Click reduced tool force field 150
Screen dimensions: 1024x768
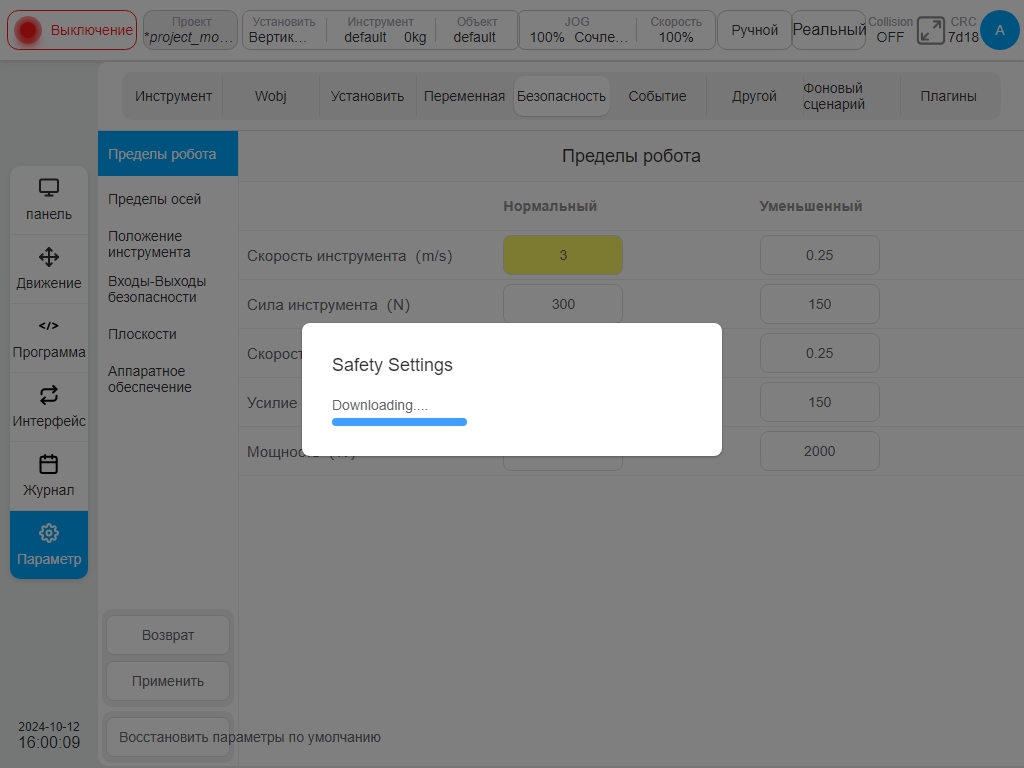click(820, 304)
